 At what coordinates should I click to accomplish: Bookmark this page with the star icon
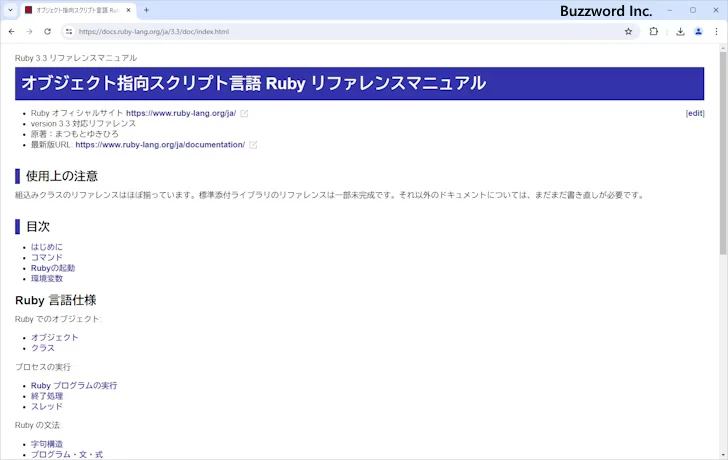coord(628,32)
